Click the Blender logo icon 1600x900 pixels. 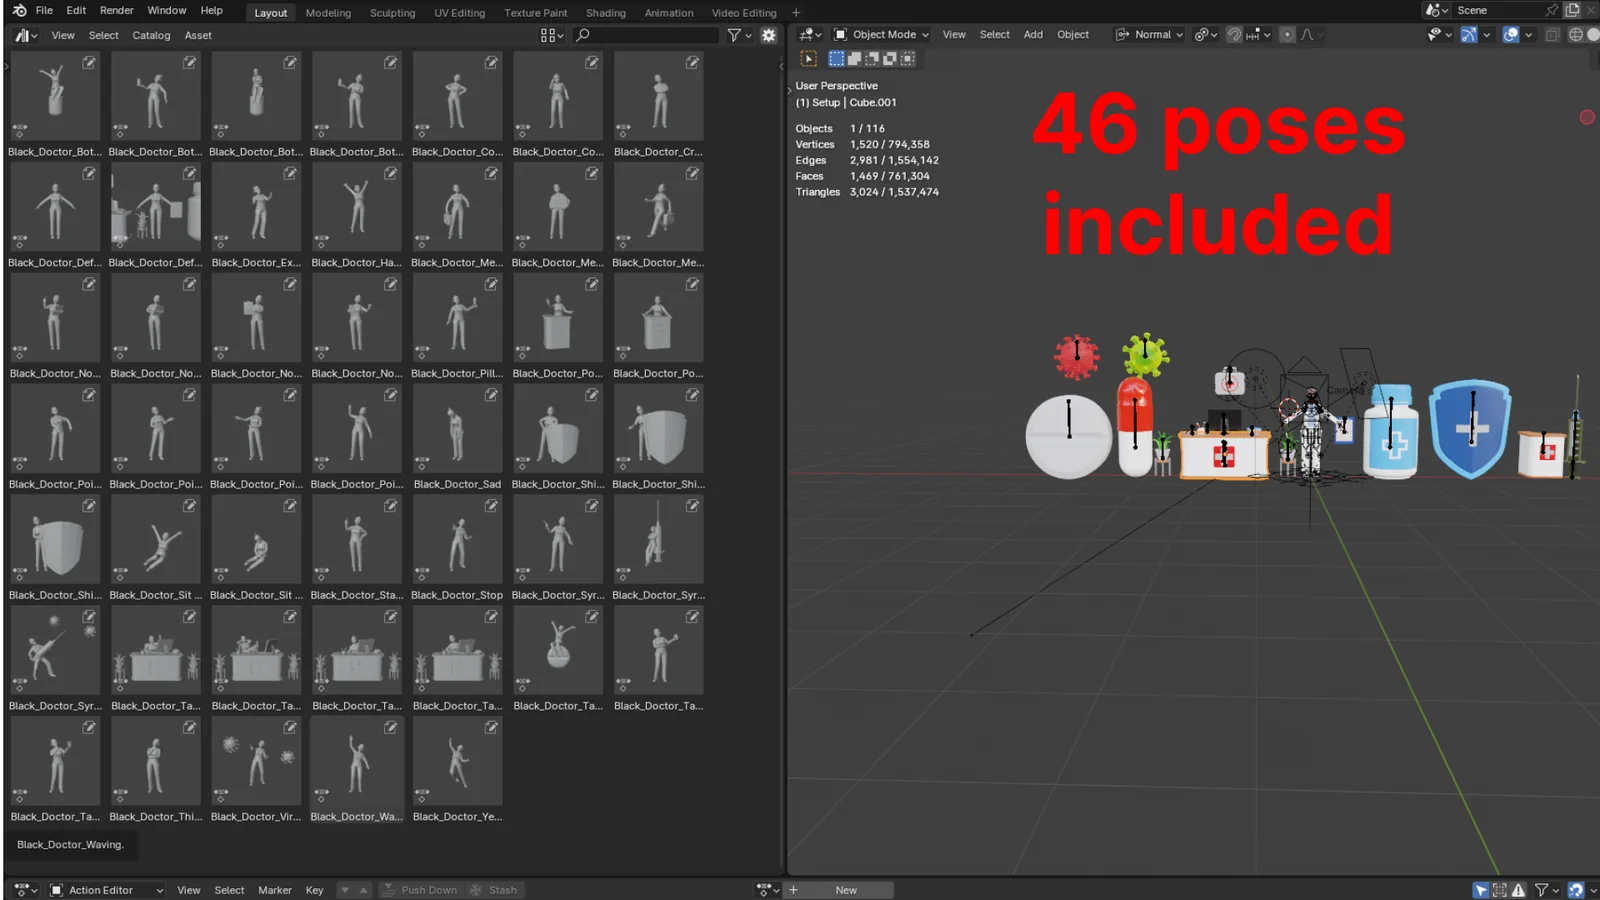[x=19, y=10]
